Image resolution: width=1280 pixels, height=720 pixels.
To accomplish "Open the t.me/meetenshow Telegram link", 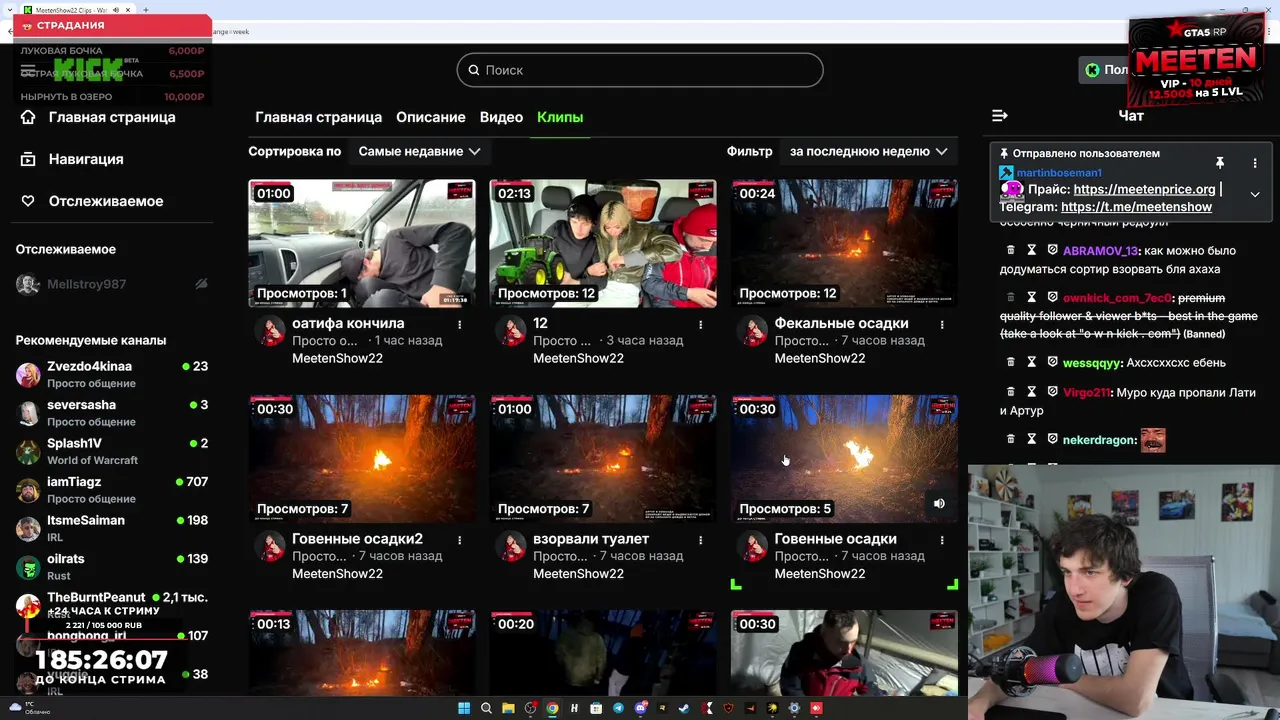I will 1136,207.
